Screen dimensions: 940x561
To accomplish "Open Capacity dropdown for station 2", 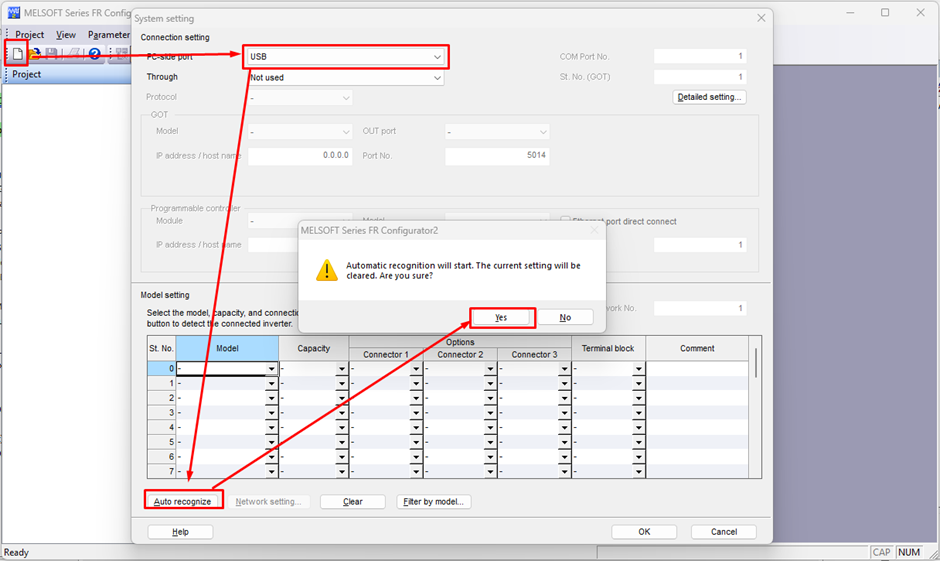I will click(342, 398).
